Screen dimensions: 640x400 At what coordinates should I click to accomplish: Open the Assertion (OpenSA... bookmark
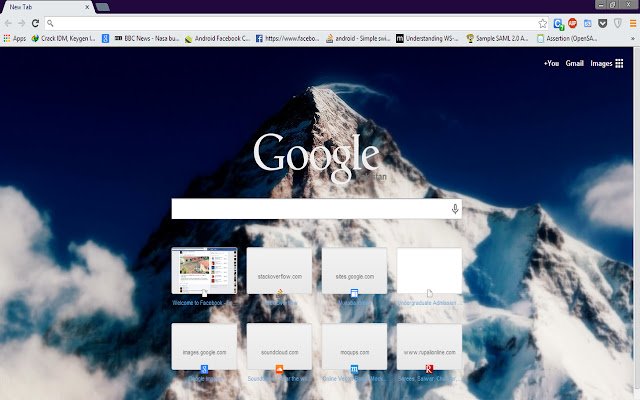[567, 38]
